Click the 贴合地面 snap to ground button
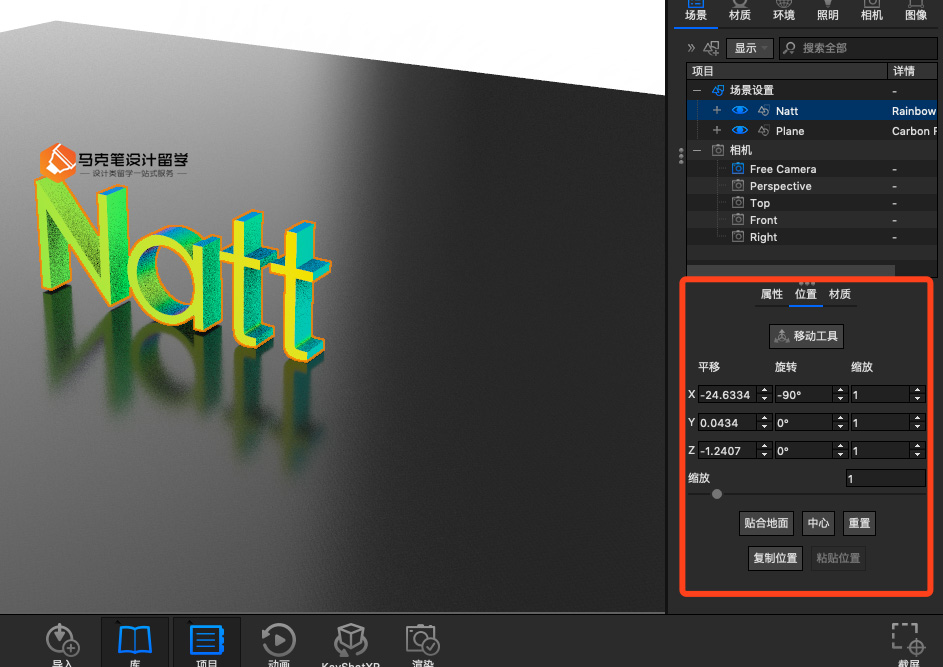This screenshot has width=943, height=667. coord(766,523)
